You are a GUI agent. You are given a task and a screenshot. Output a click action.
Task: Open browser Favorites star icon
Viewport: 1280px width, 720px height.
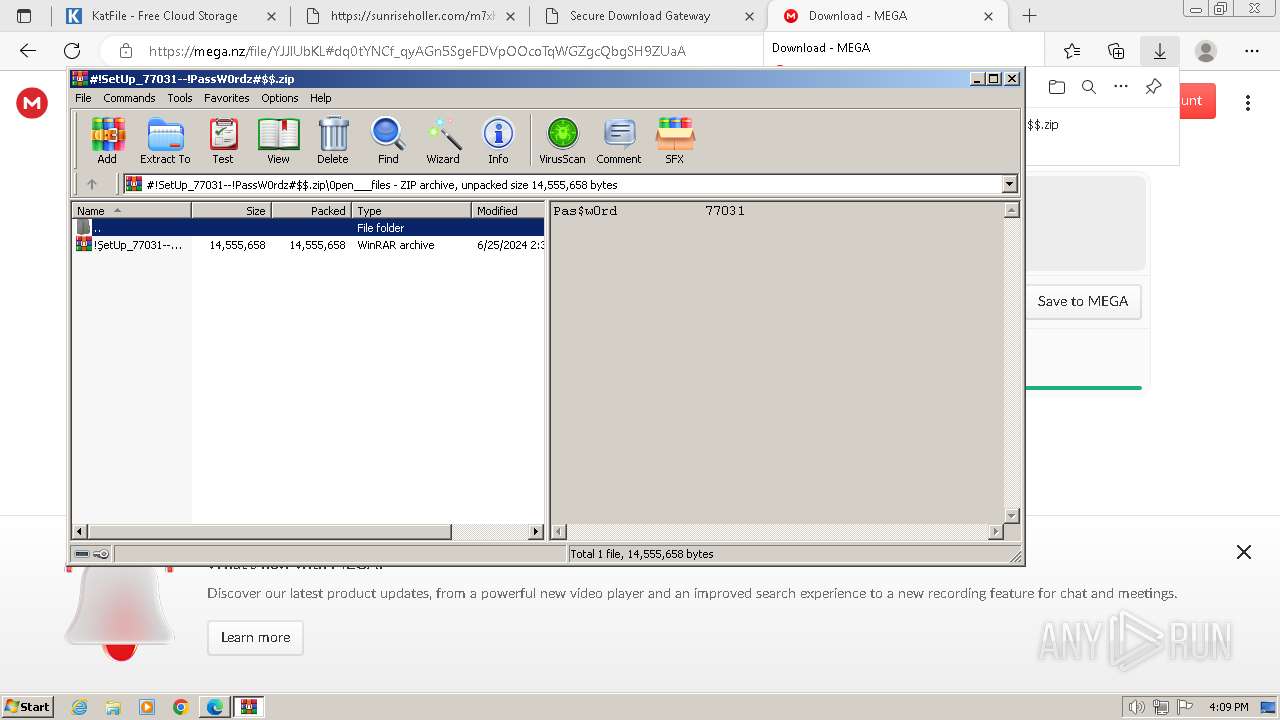pyautogui.click(x=1072, y=51)
